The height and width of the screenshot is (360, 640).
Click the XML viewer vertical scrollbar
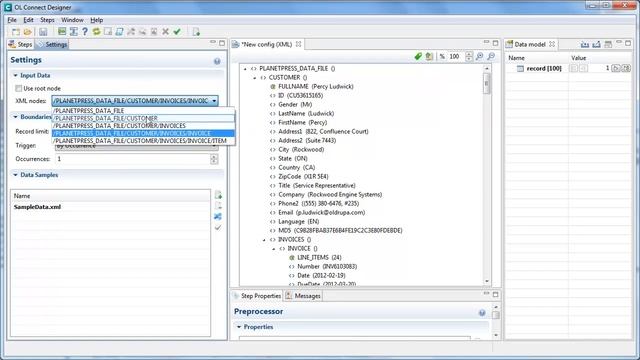pyautogui.click(x=487, y=175)
